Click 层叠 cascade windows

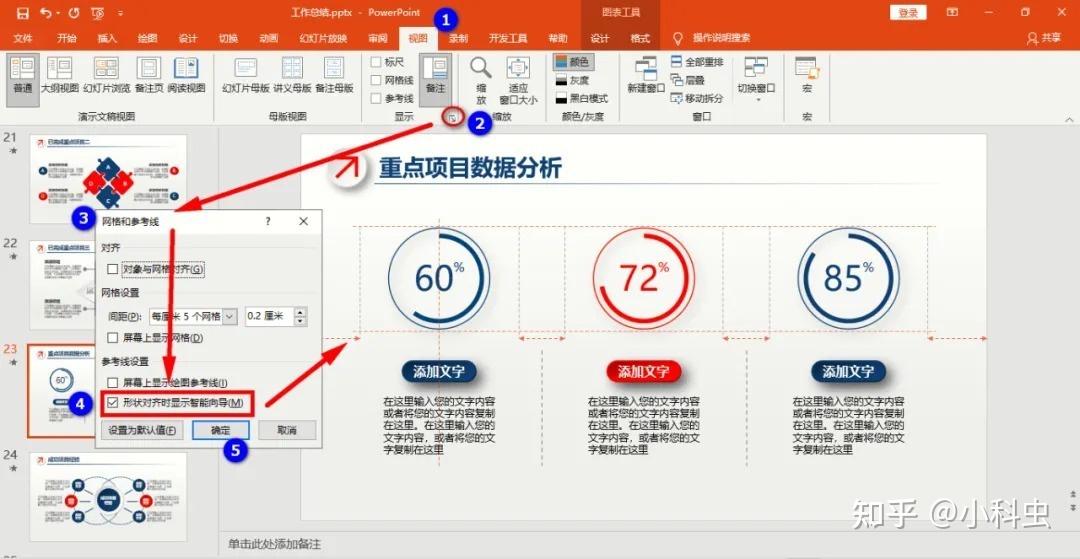(x=687, y=80)
